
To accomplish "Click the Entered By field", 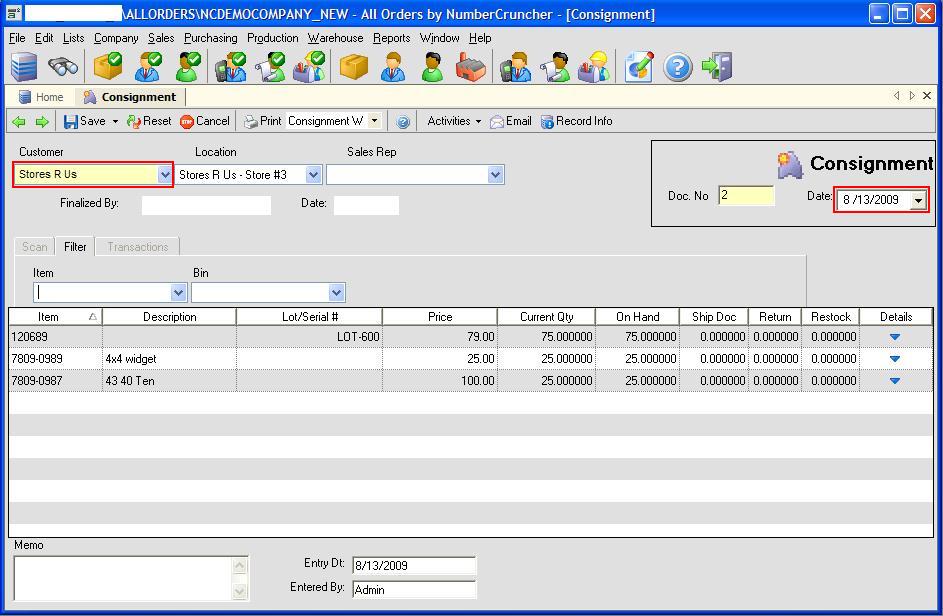I will pos(414,590).
